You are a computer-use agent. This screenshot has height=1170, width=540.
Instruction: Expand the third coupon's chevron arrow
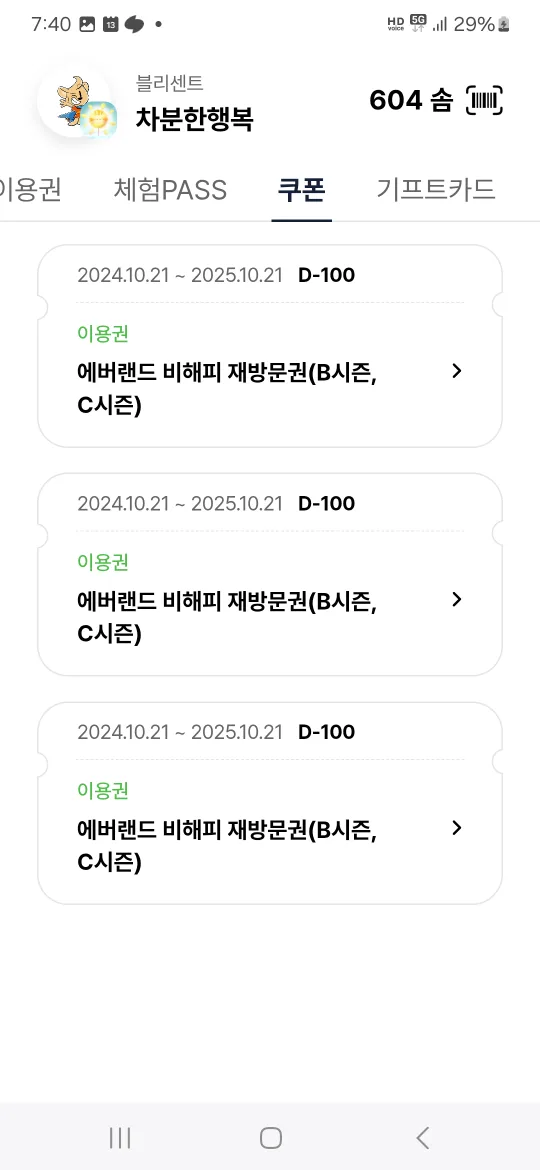tap(457, 828)
